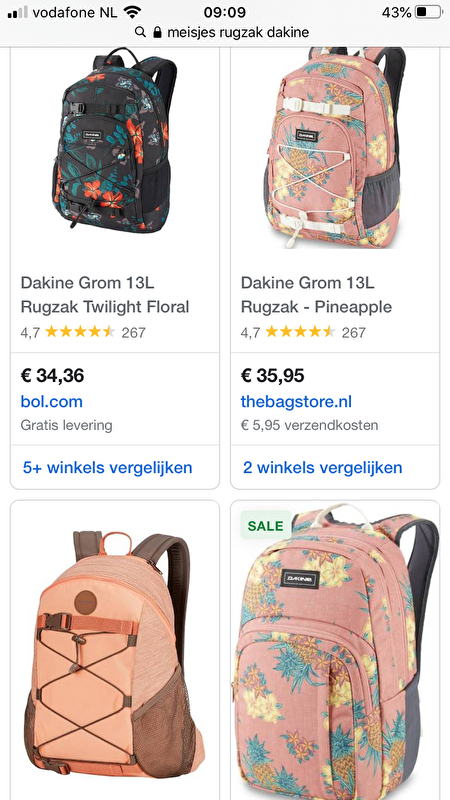The height and width of the screenshot is (800, 450).
Task: Tap the green SALE badge
Action: [x=265, y=526]
